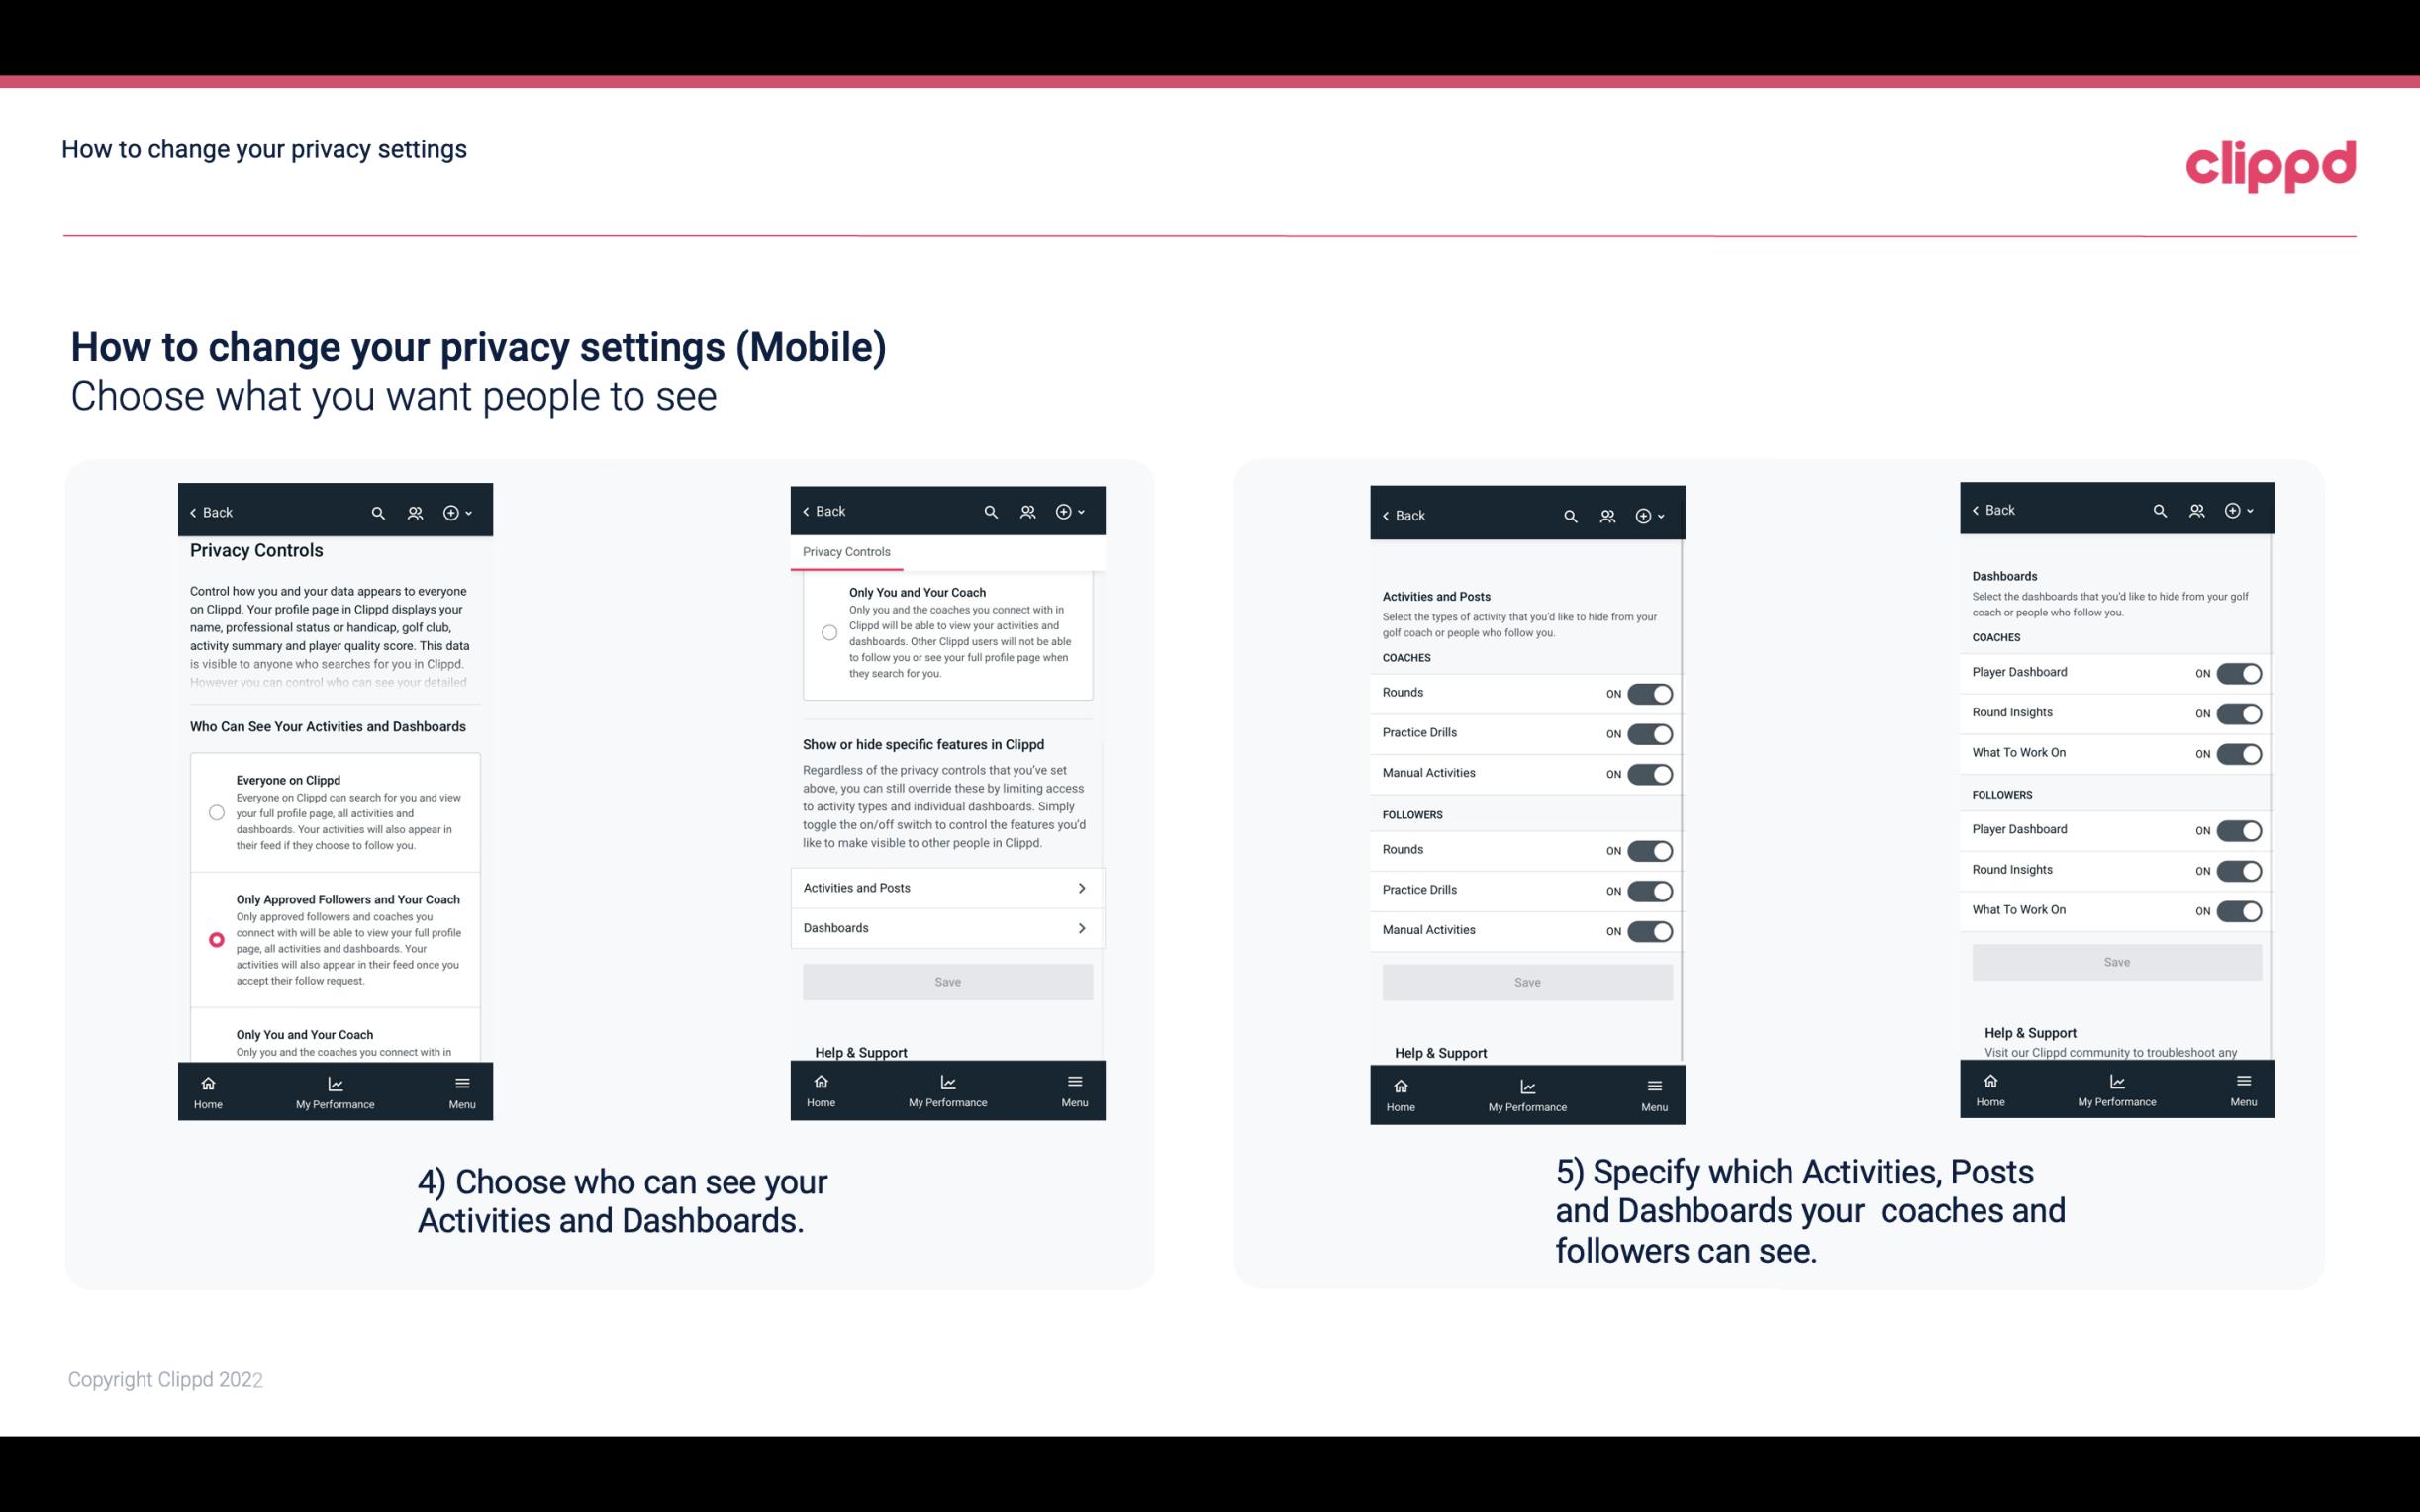Tap the Back chevron arrow icon

point(193,513)
